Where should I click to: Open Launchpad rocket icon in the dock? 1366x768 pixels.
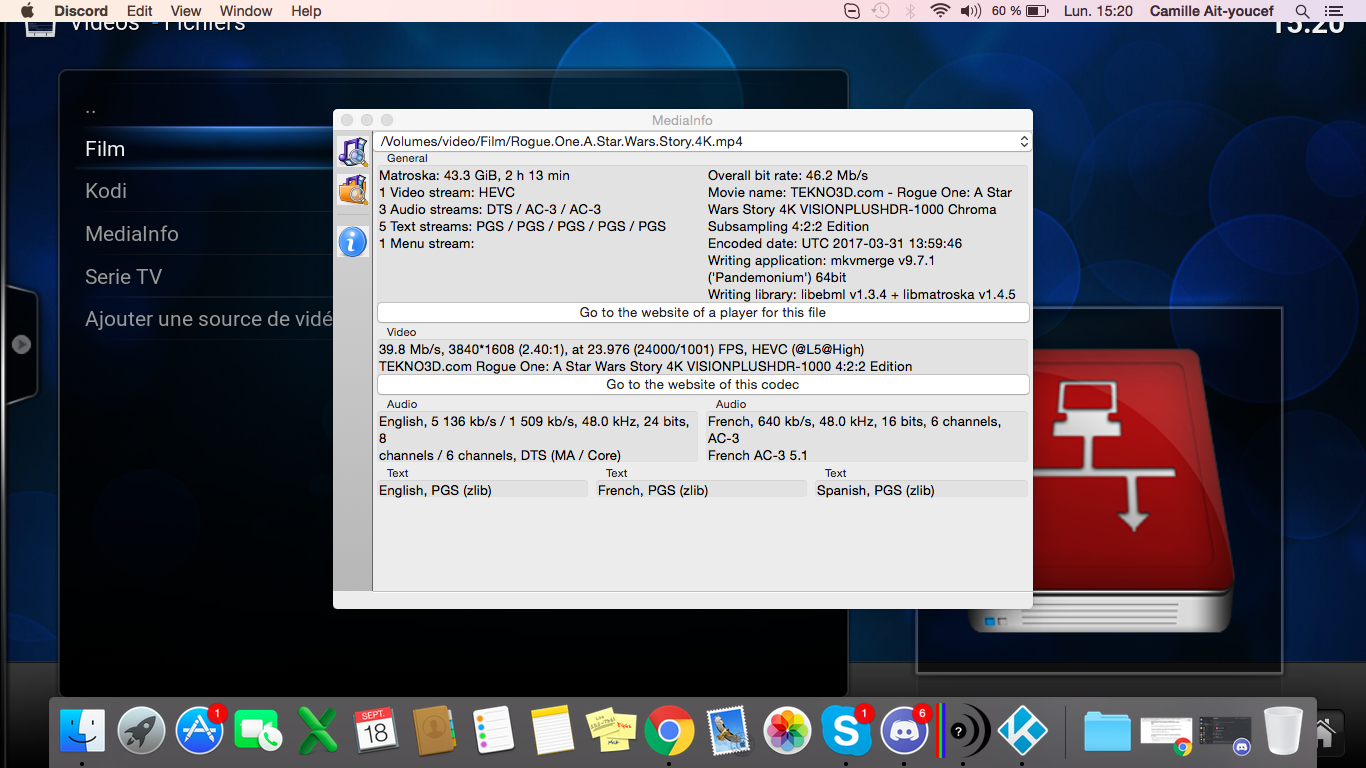(141, 731)
